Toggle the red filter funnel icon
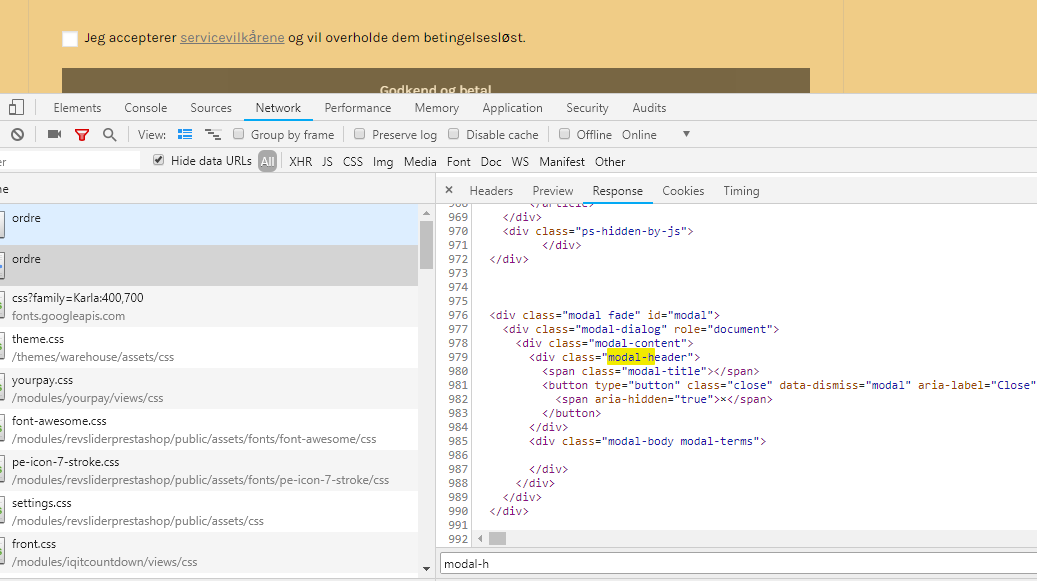Viewport: 1037px width, 581px height. pos(82,135)
